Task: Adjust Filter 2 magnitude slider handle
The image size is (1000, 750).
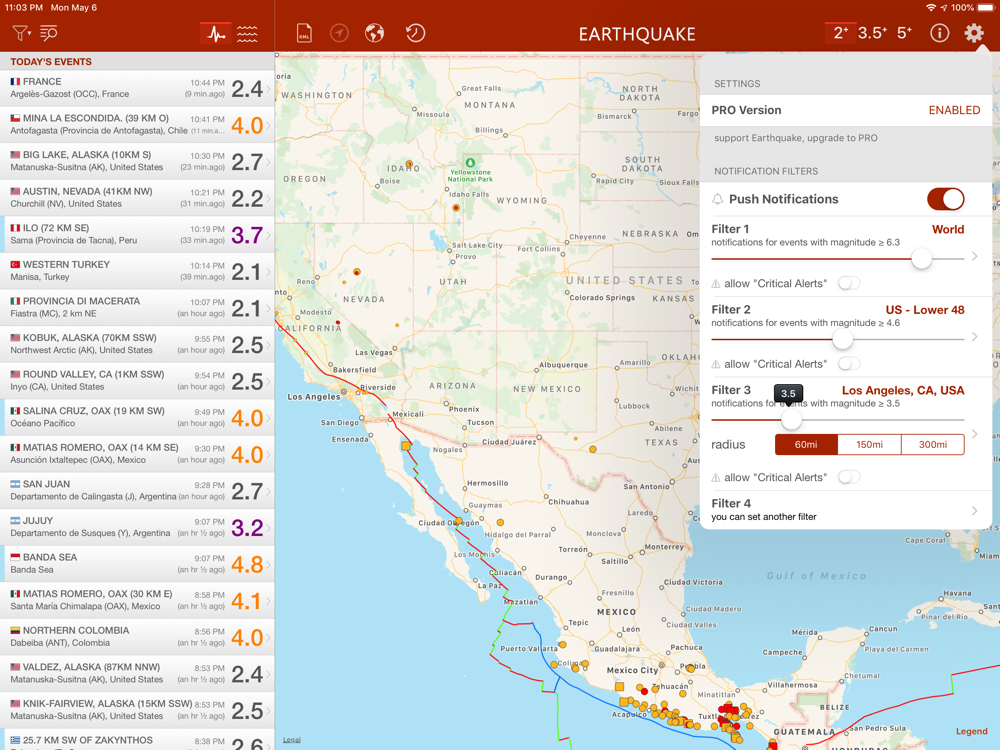Action: coord(842,339)
